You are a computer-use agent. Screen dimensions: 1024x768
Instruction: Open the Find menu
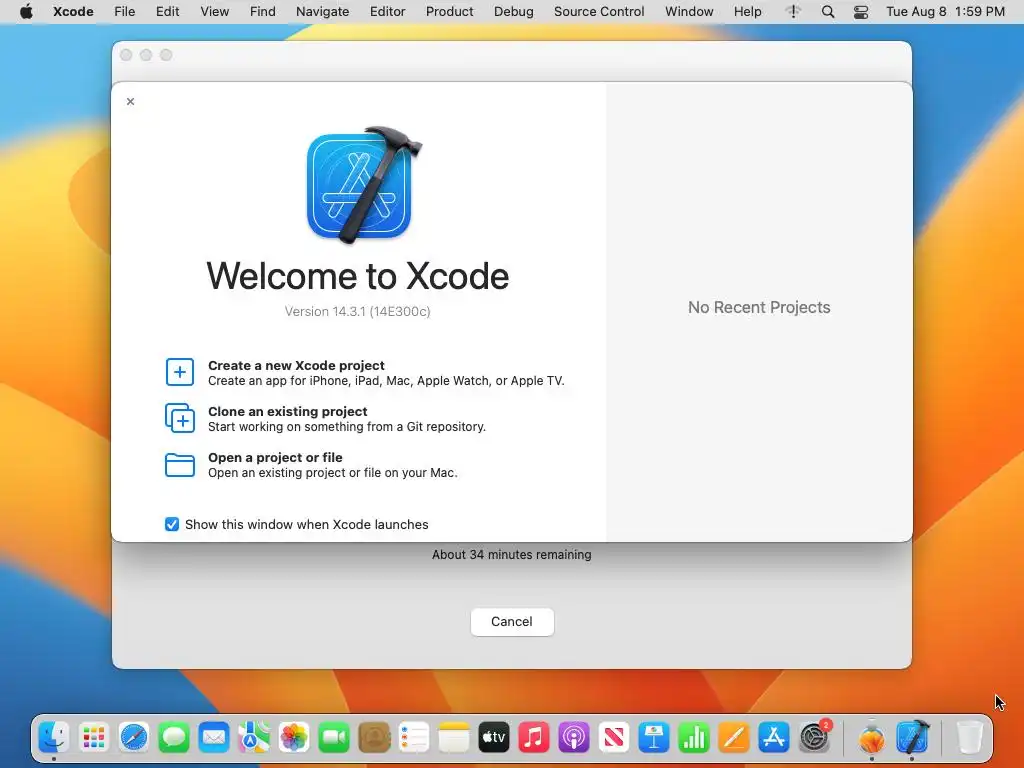point(263,12)
